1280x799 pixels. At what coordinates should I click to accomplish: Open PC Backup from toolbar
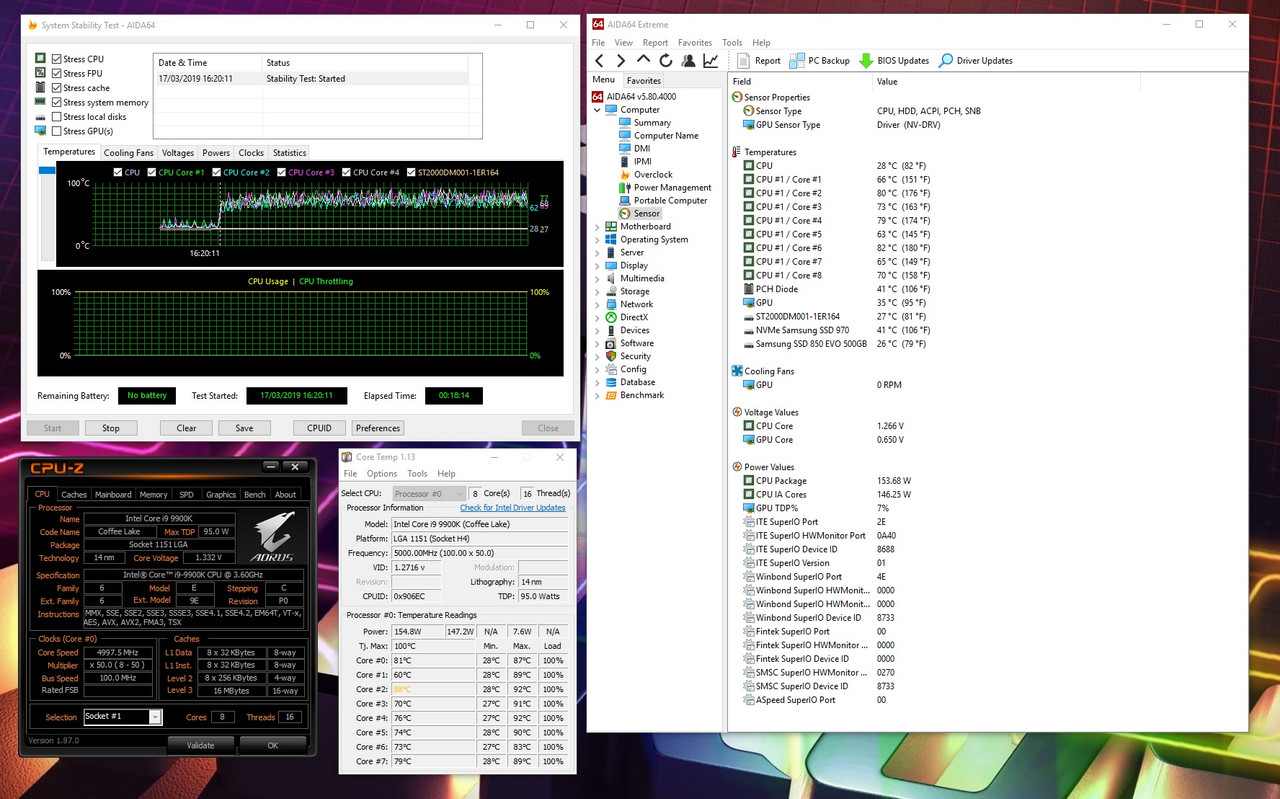point(820,61)
